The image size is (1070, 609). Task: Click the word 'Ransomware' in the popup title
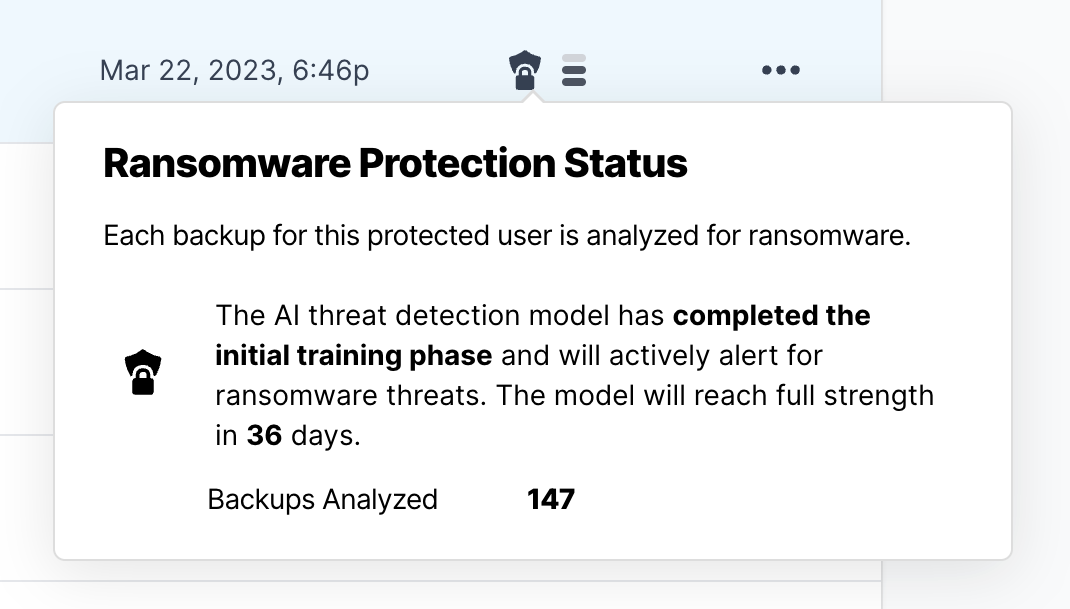pos(227,163)
